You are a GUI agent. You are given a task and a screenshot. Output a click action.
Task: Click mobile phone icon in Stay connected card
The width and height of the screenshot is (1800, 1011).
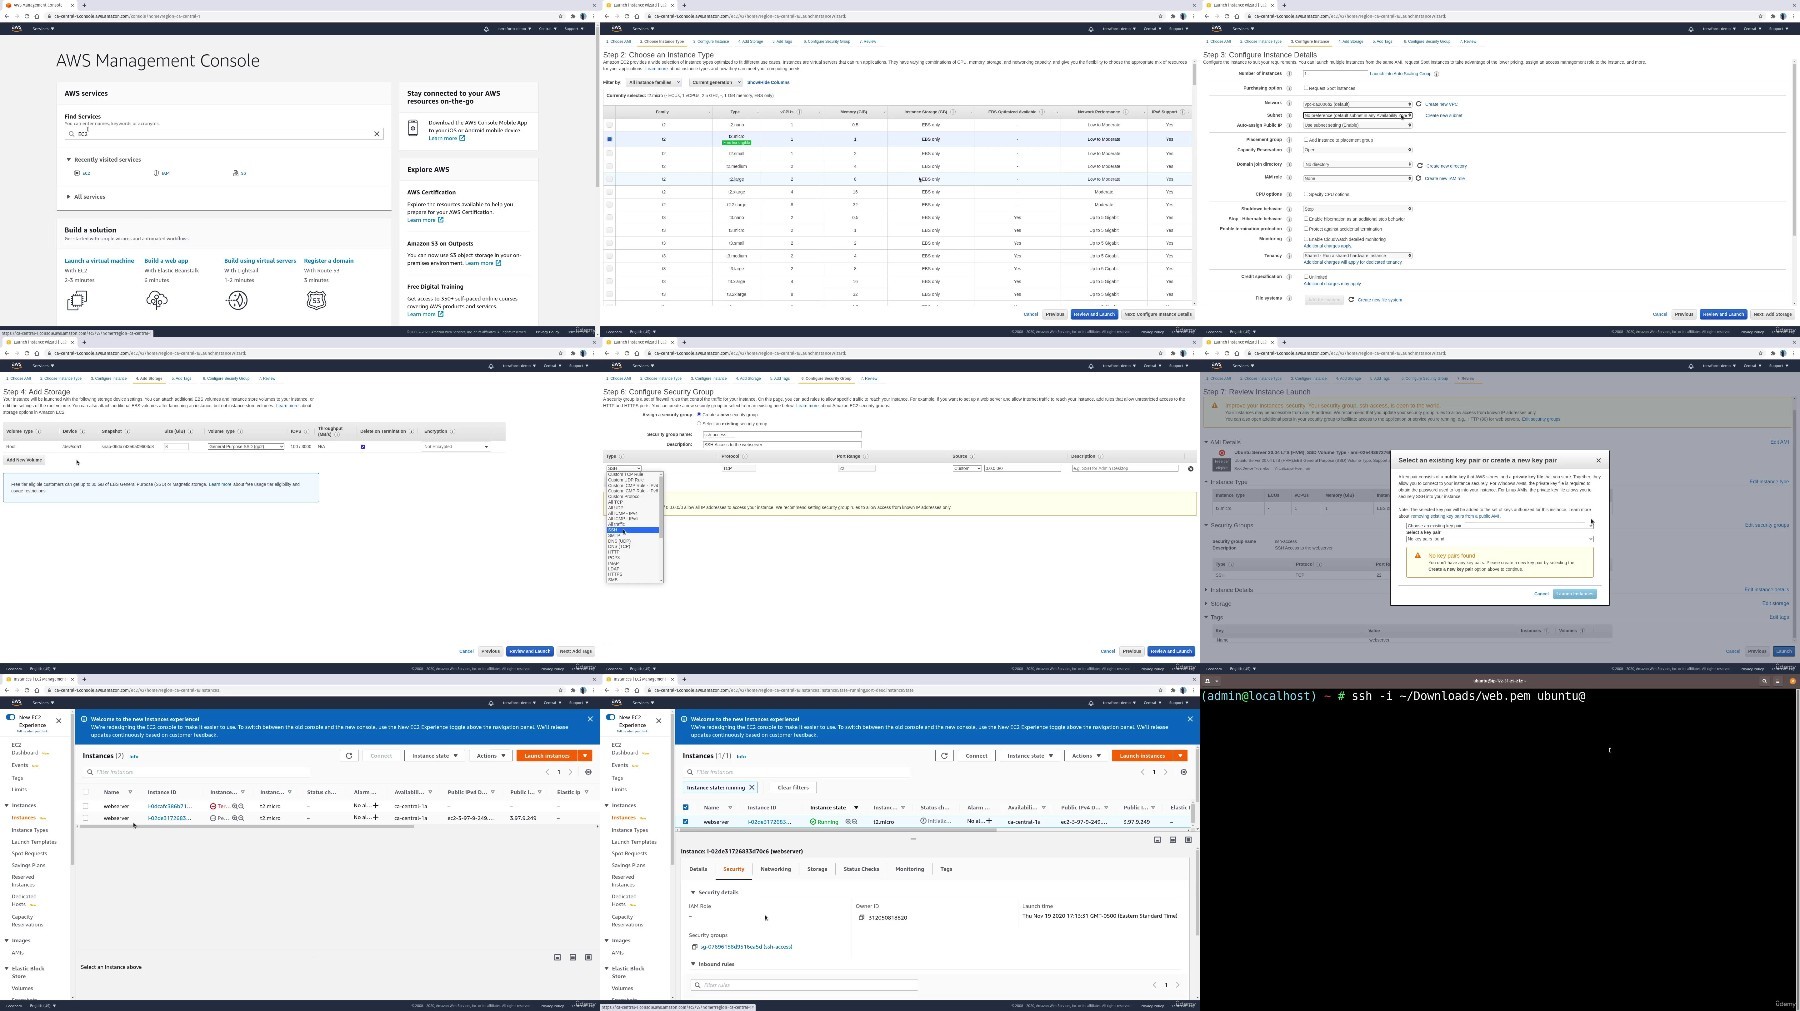tap(413, 128)
